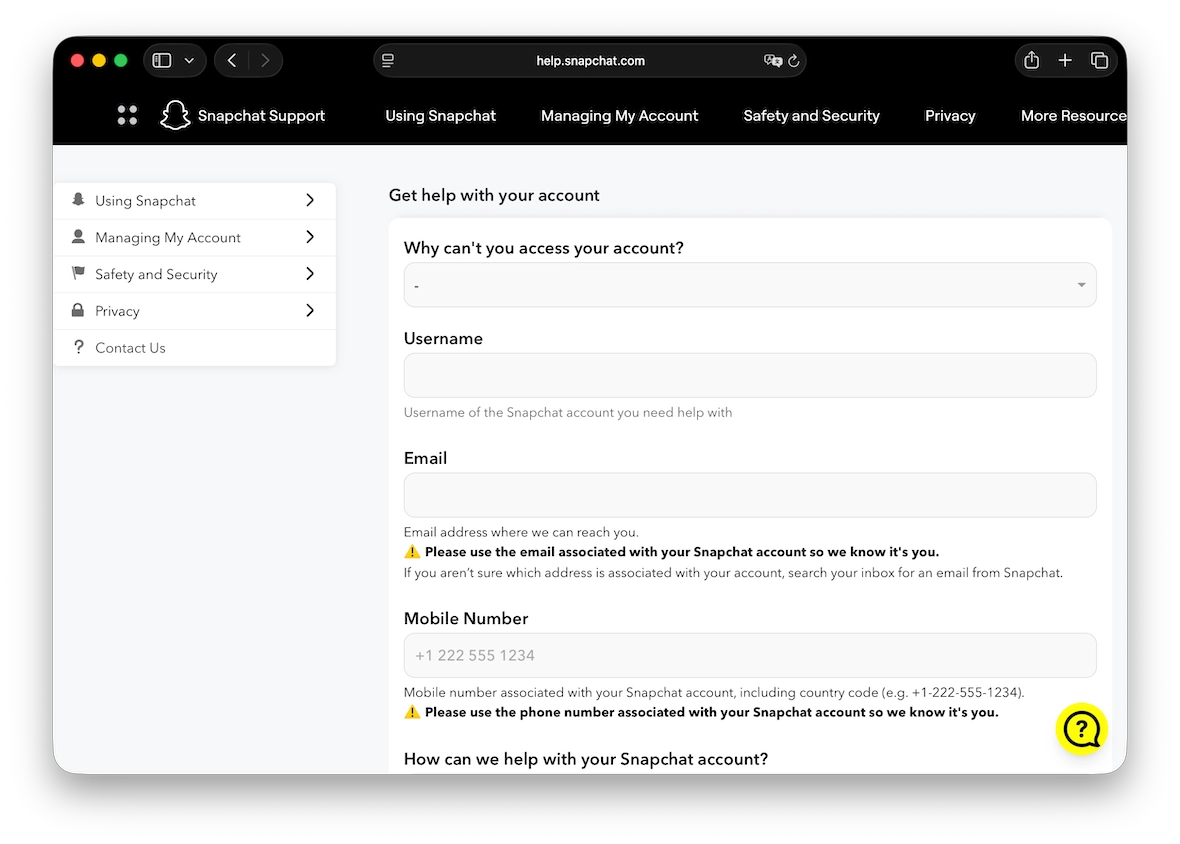Click the Safari sidebar toggle icon

click(162, 61)
